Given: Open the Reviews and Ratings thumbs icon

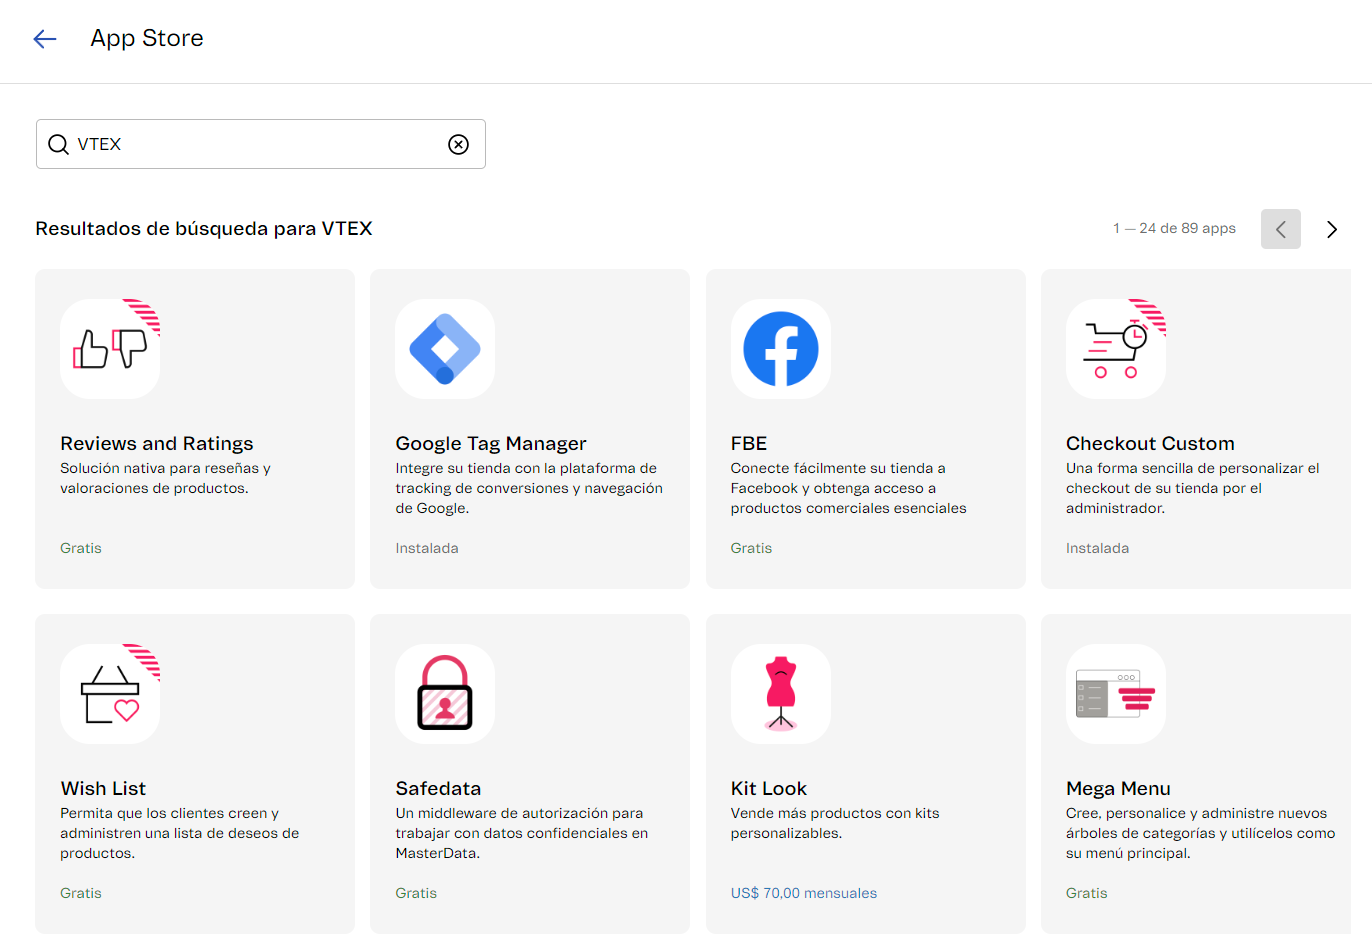Looking at the screenshot, I should 110,349.
